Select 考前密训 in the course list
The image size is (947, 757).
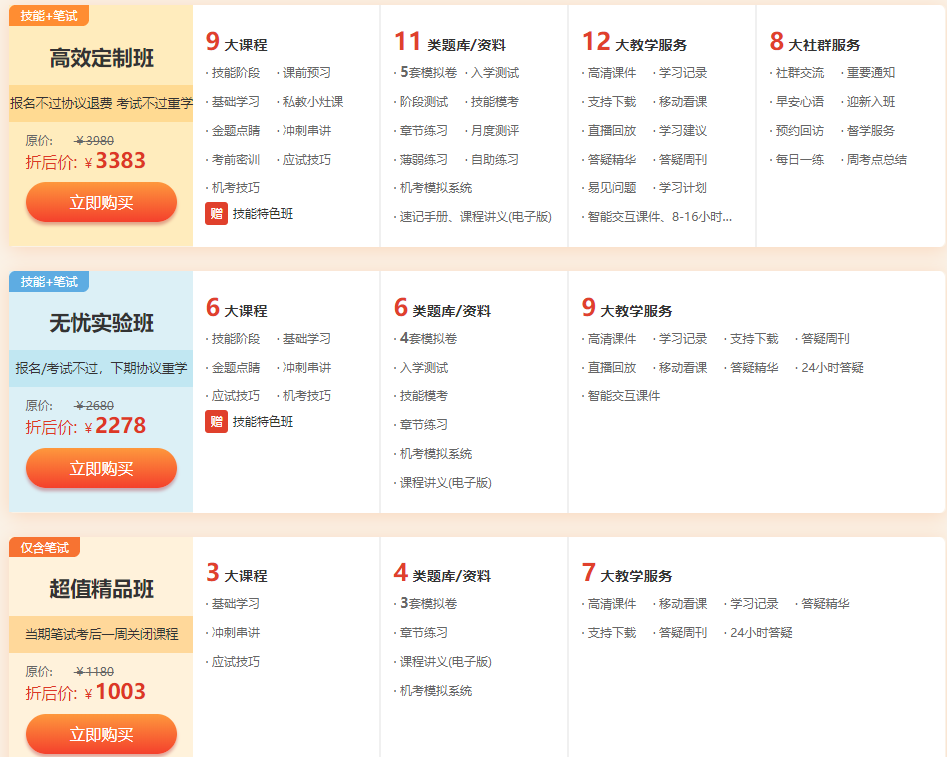pos(235,160)
